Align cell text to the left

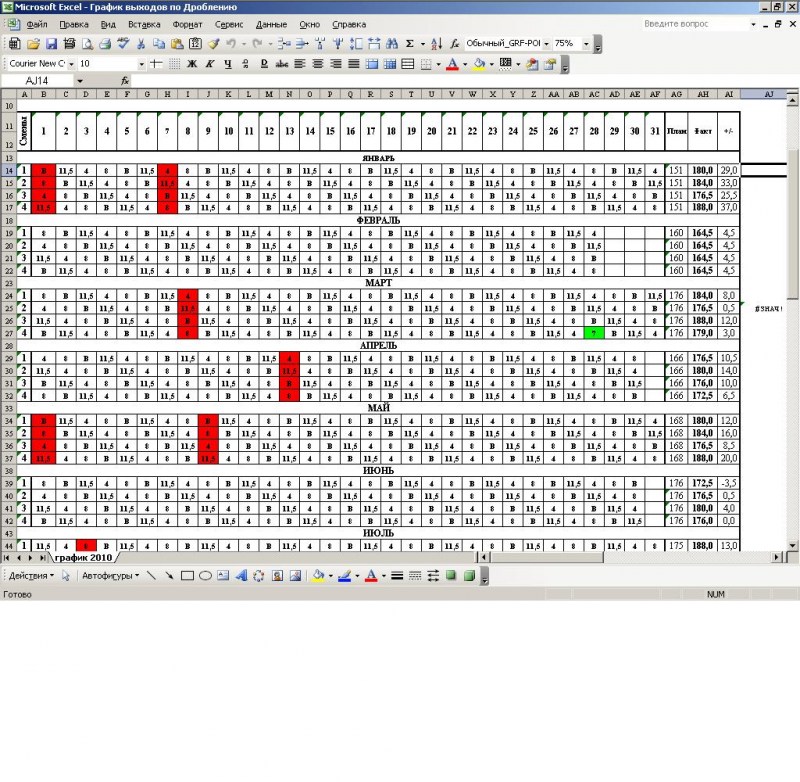(x=300, y=64)
